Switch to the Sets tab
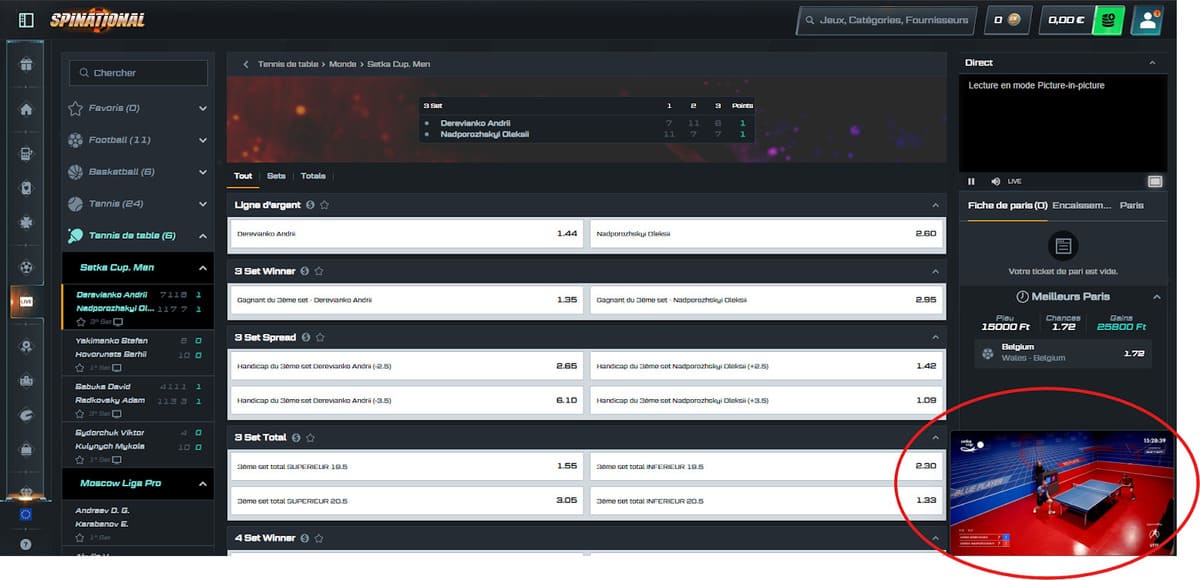 (276, 175)
